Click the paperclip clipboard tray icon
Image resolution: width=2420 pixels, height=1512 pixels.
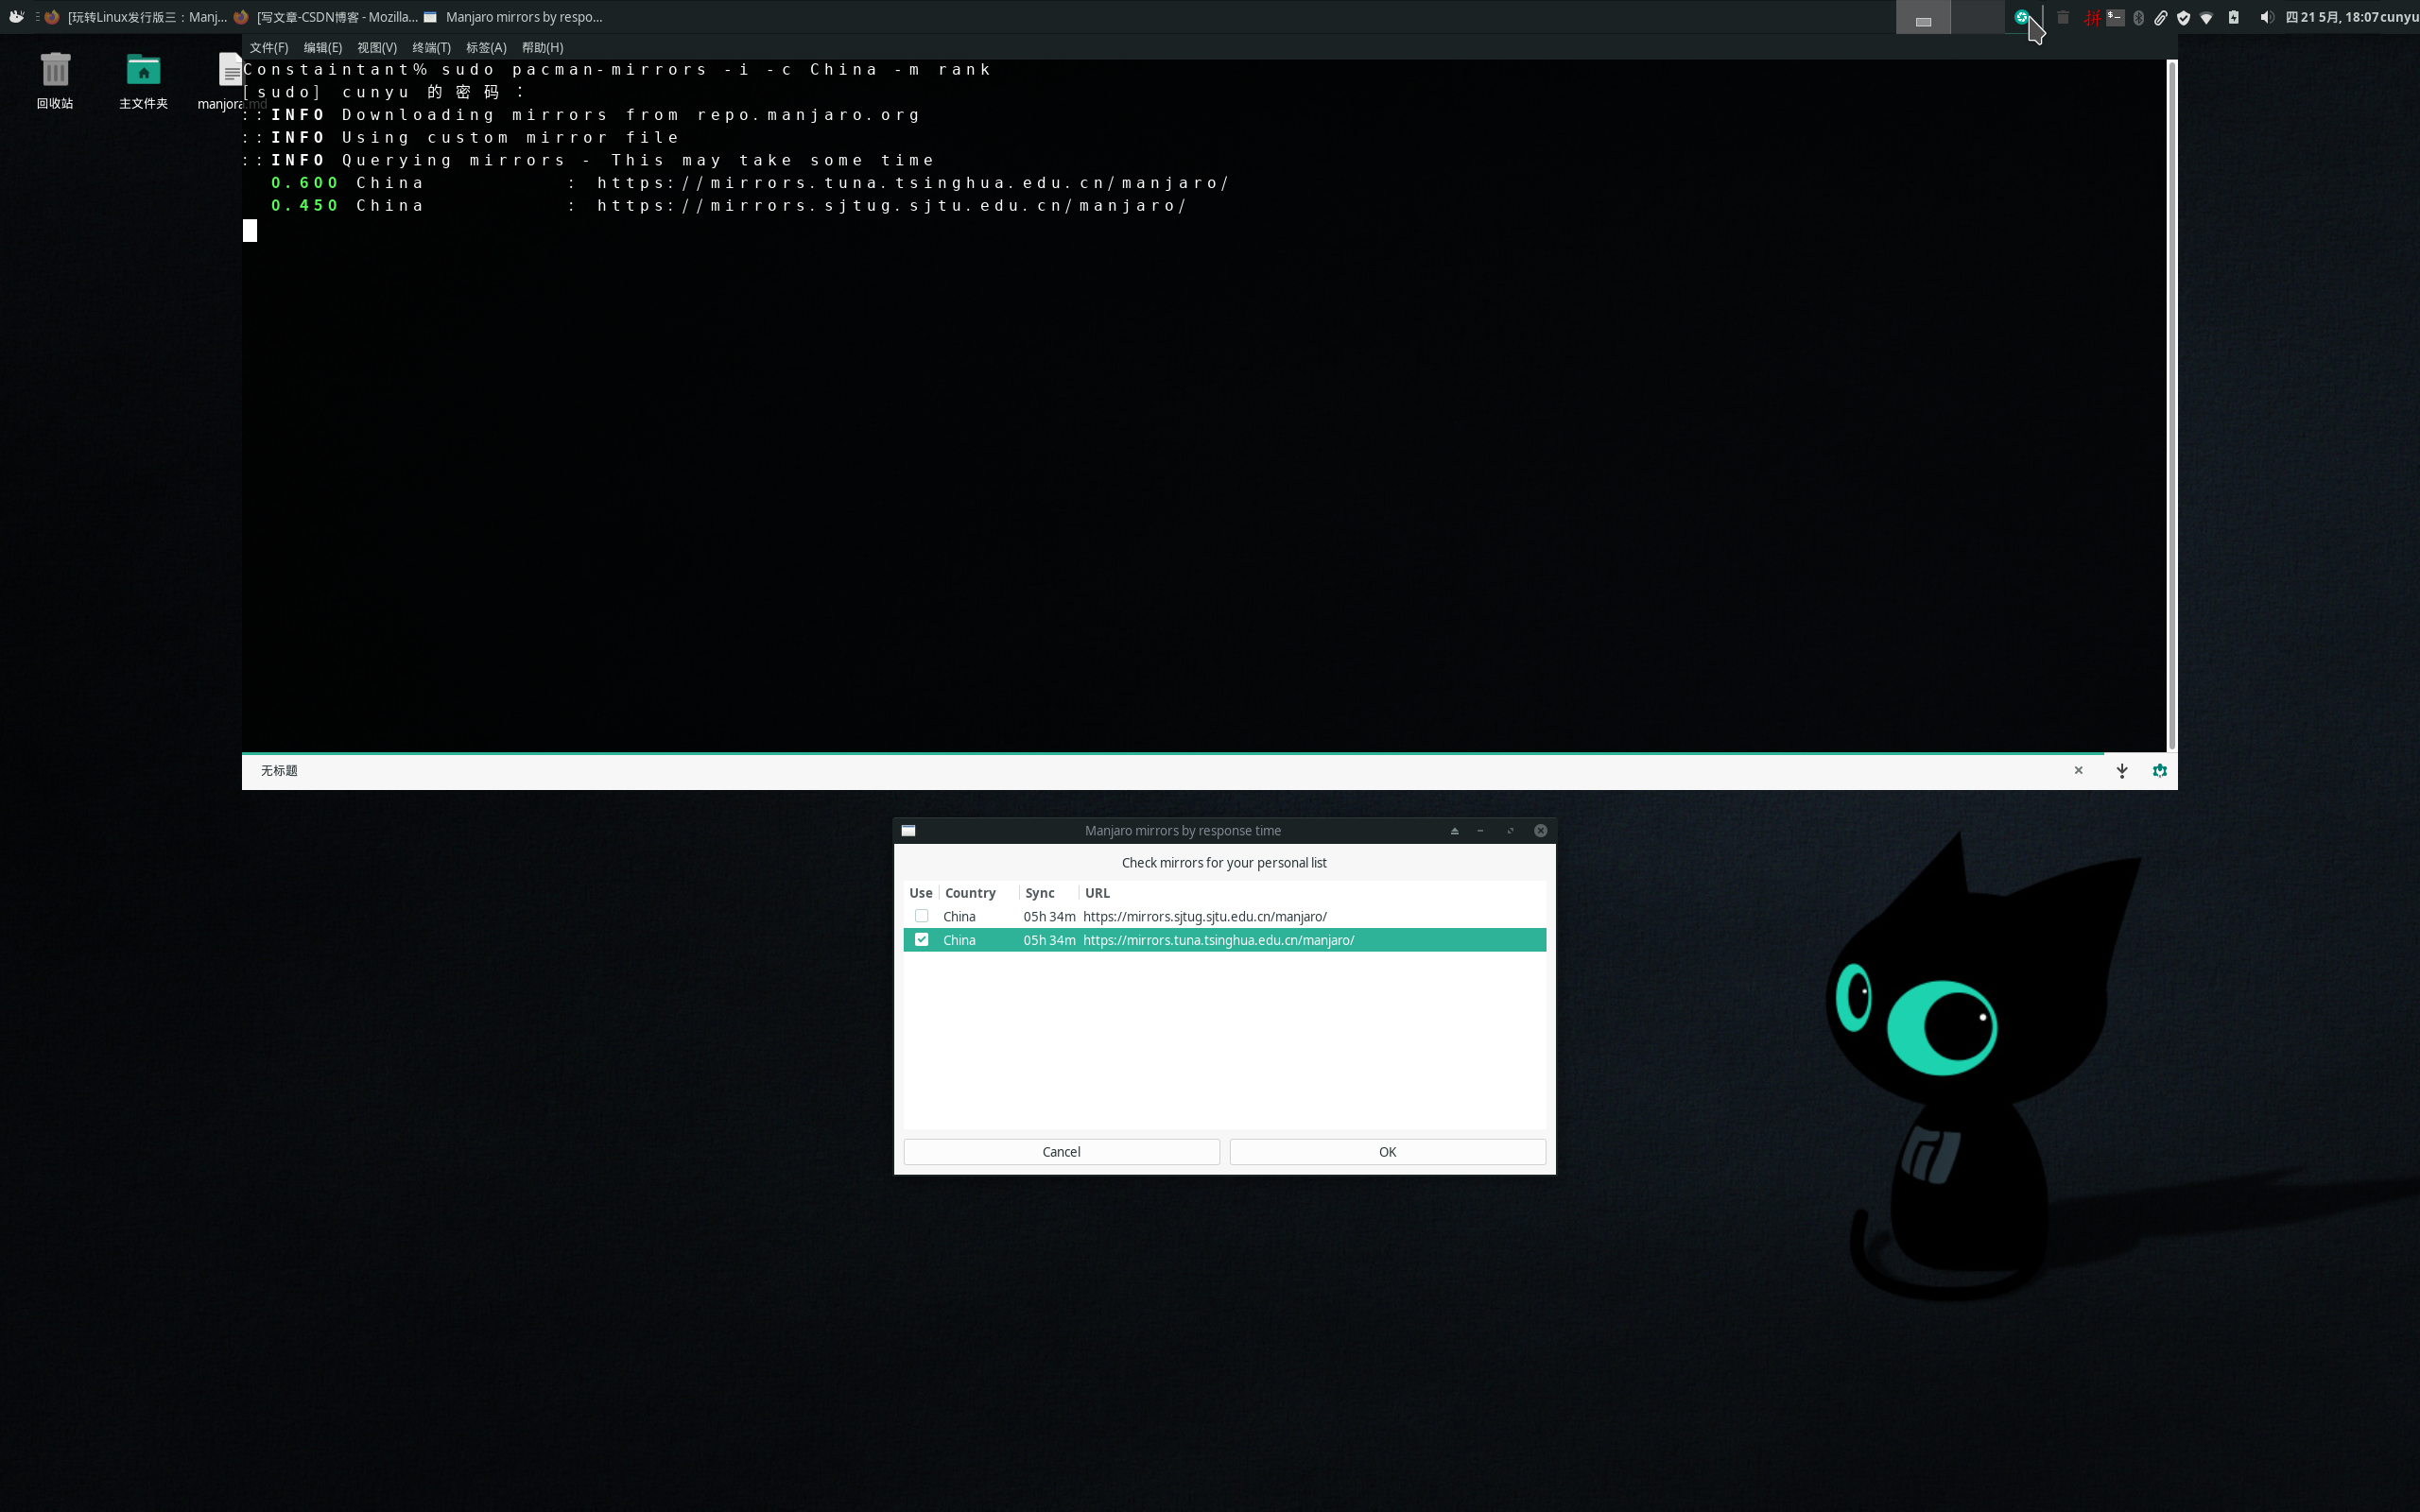coord(2161,17)
